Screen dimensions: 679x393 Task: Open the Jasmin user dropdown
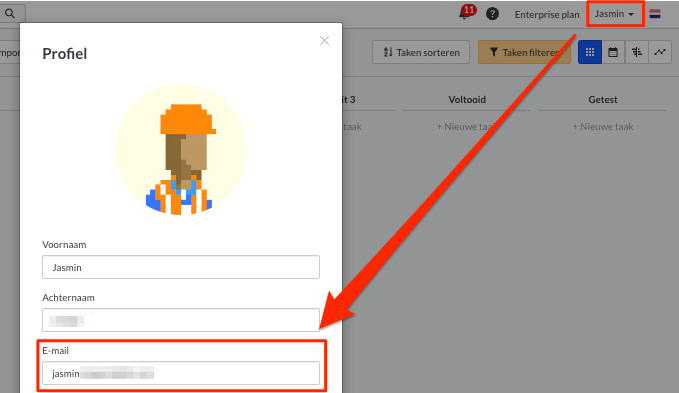[614, 14]
